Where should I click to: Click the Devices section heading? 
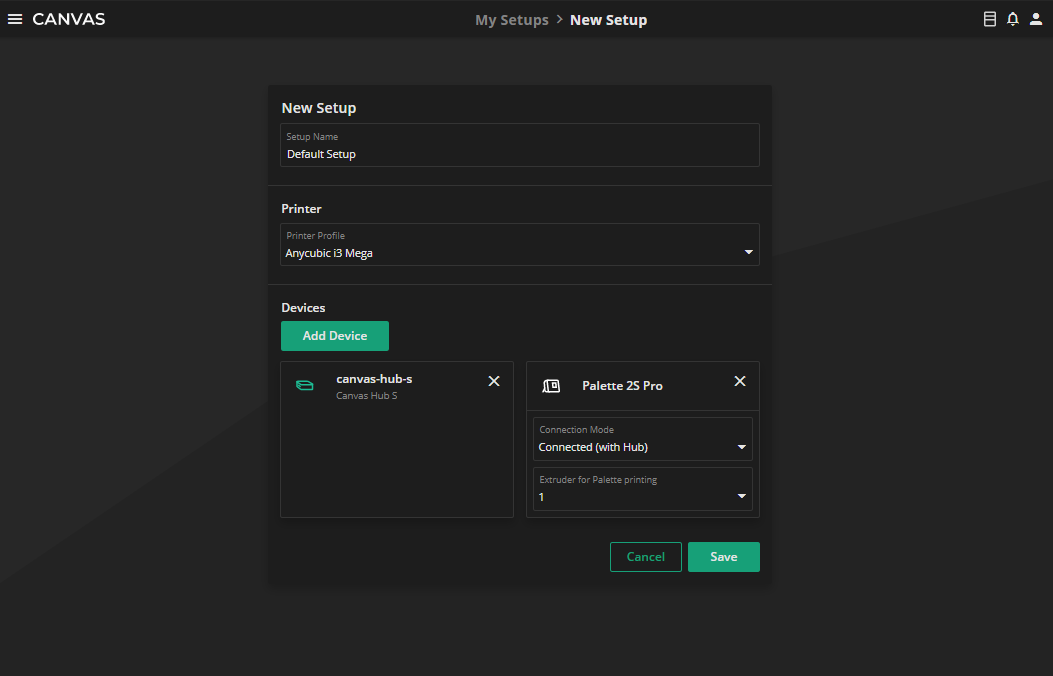point(303,307)
